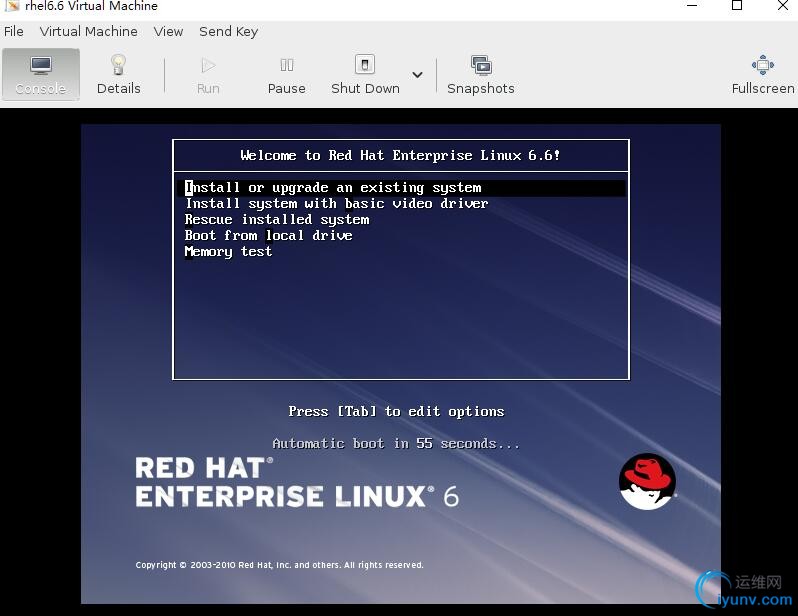798x616 pixels.
Task: Maximize the rhel6.6 Virtual Machine window
Action: pyautogui.click(x=736, y=6)
